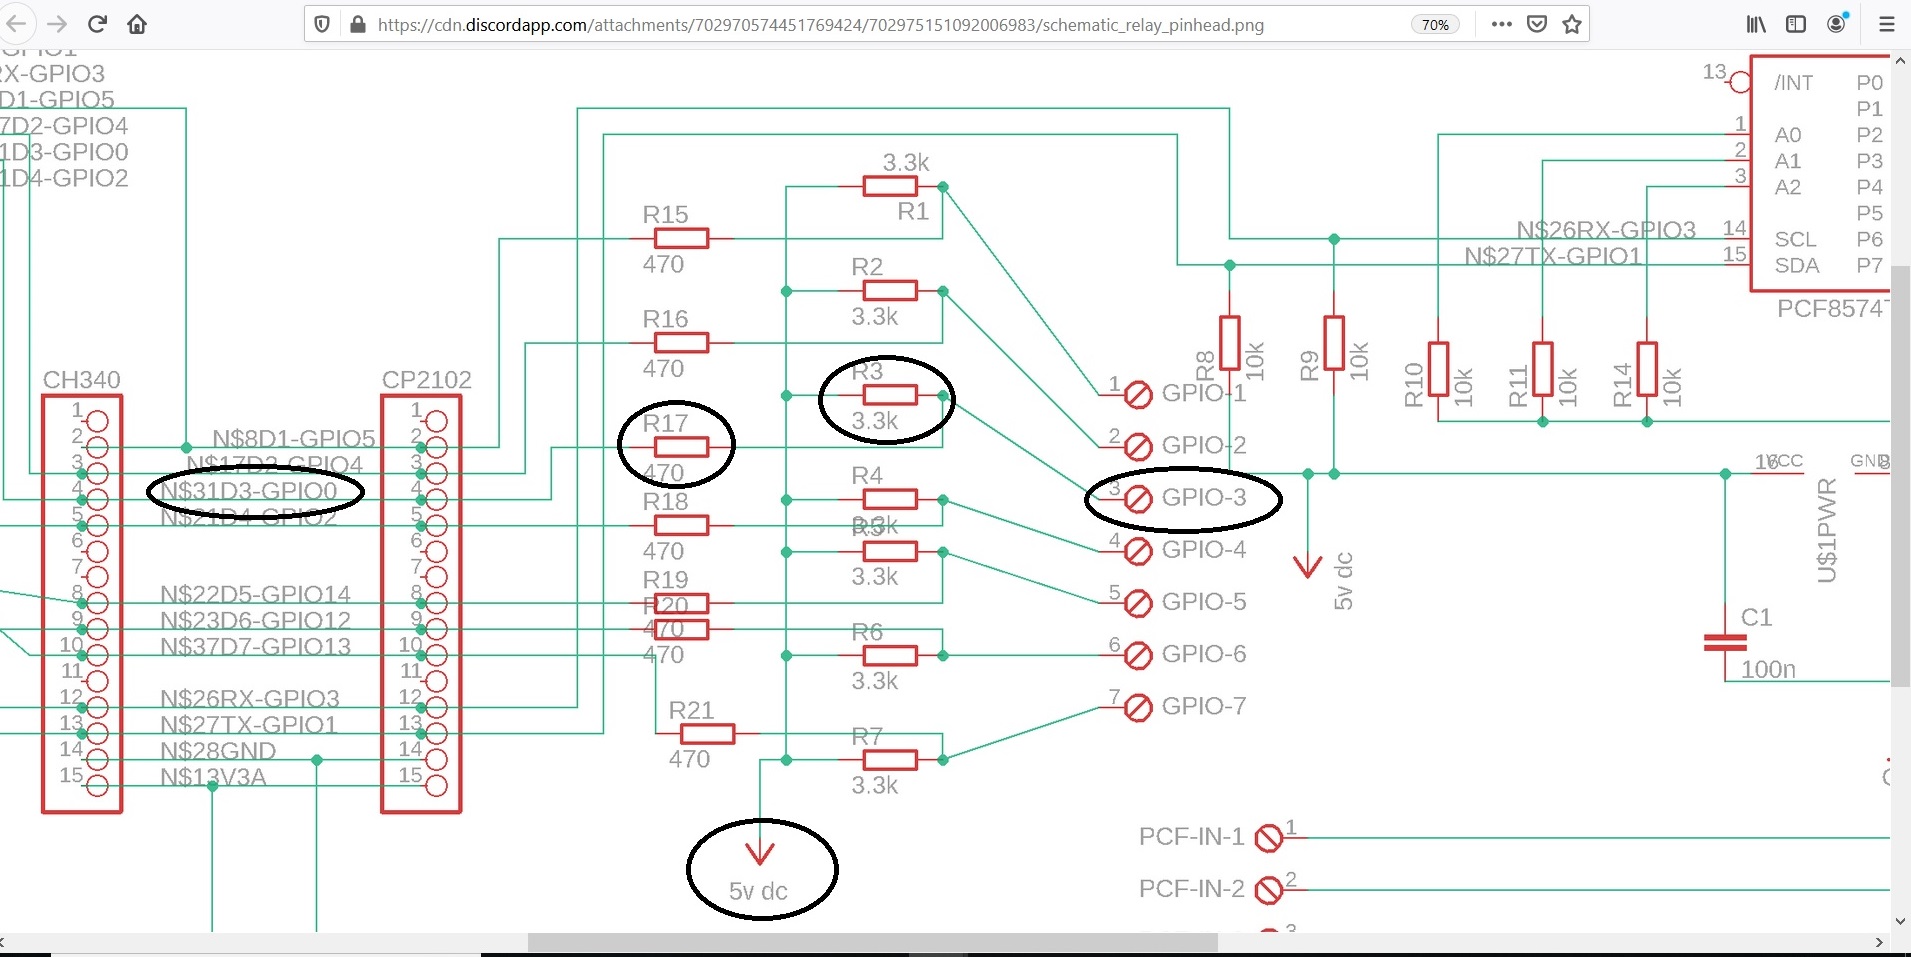The width and height of the screenshot is (1911, 957).
Task: Click the horizontal scrollbar thumb
Action: 872,942
